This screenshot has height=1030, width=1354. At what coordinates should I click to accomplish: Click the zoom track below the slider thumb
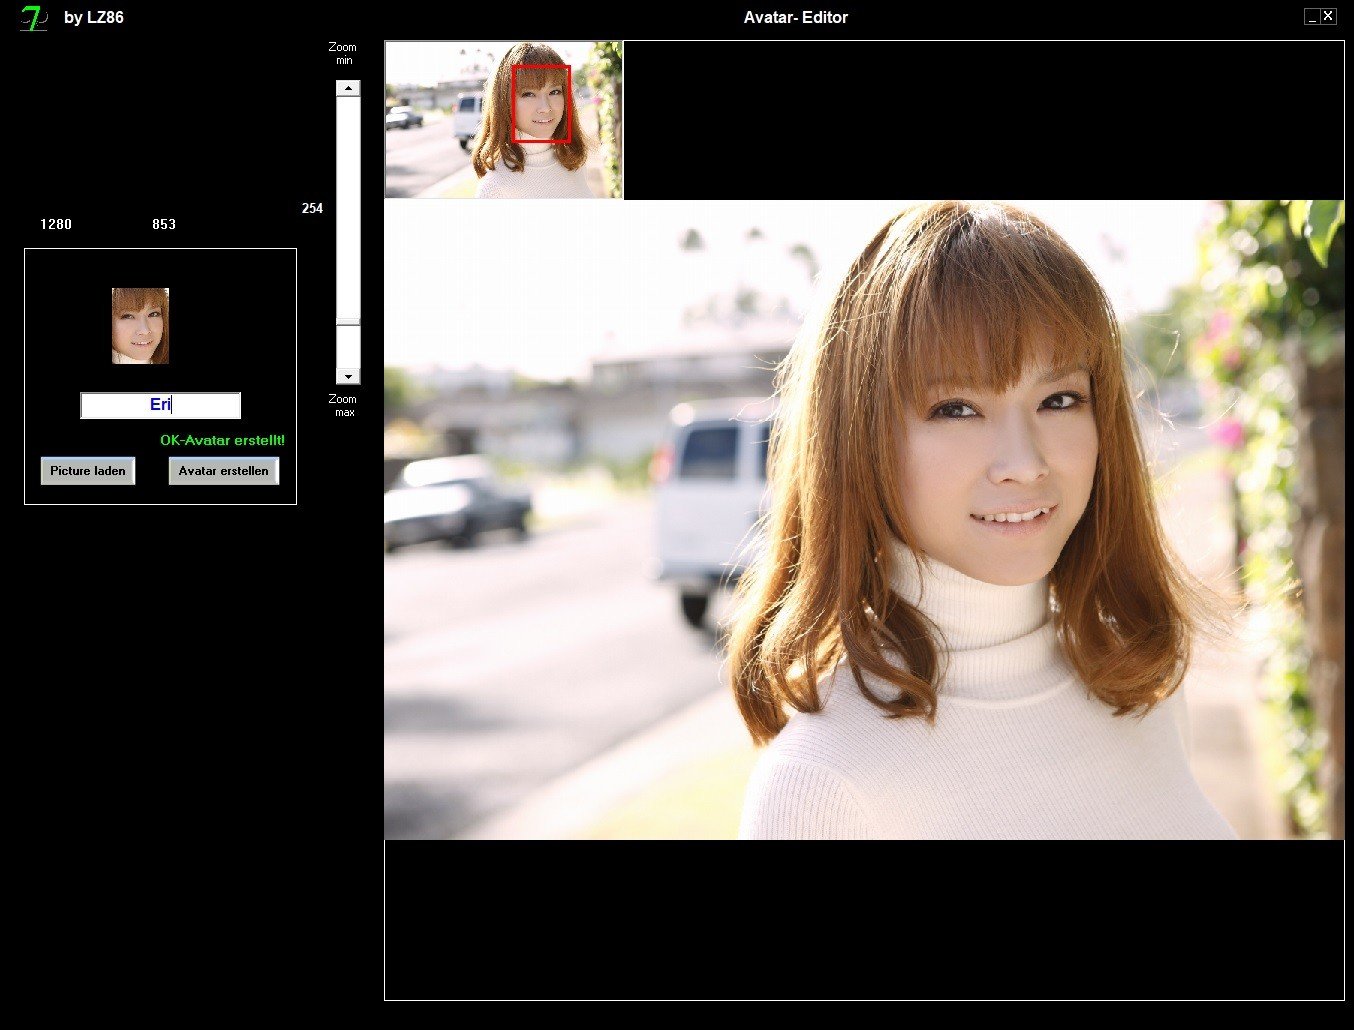tap(348, 348)
